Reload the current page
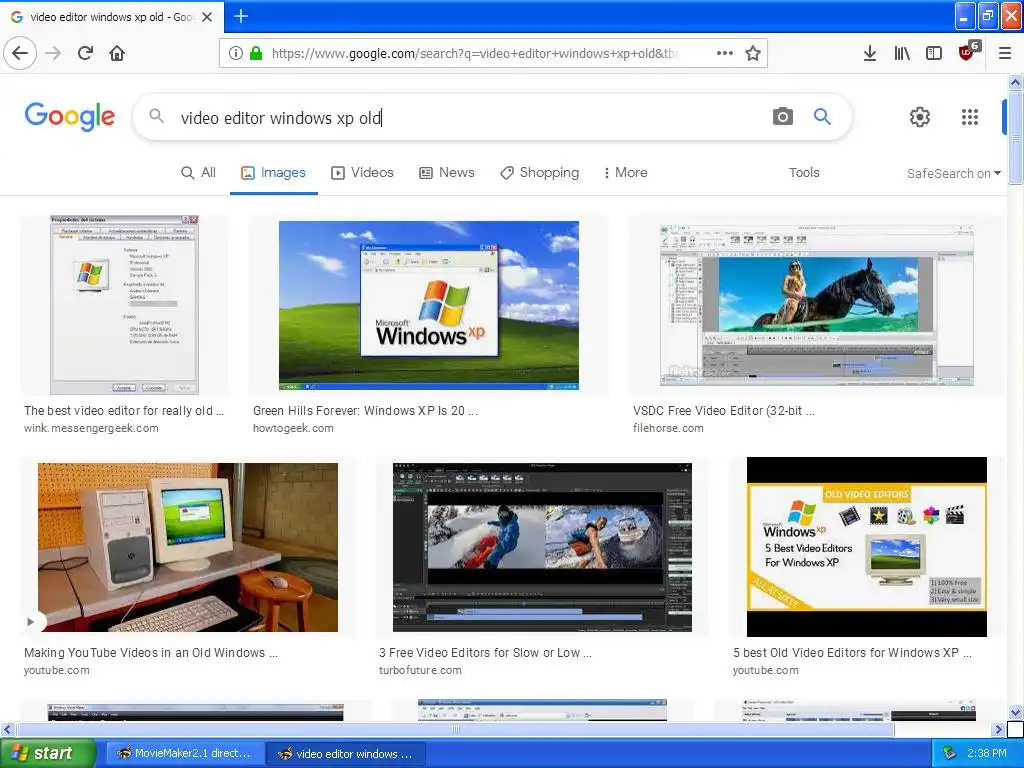This screenshot has width=1024, height=768. pos(85,54)
